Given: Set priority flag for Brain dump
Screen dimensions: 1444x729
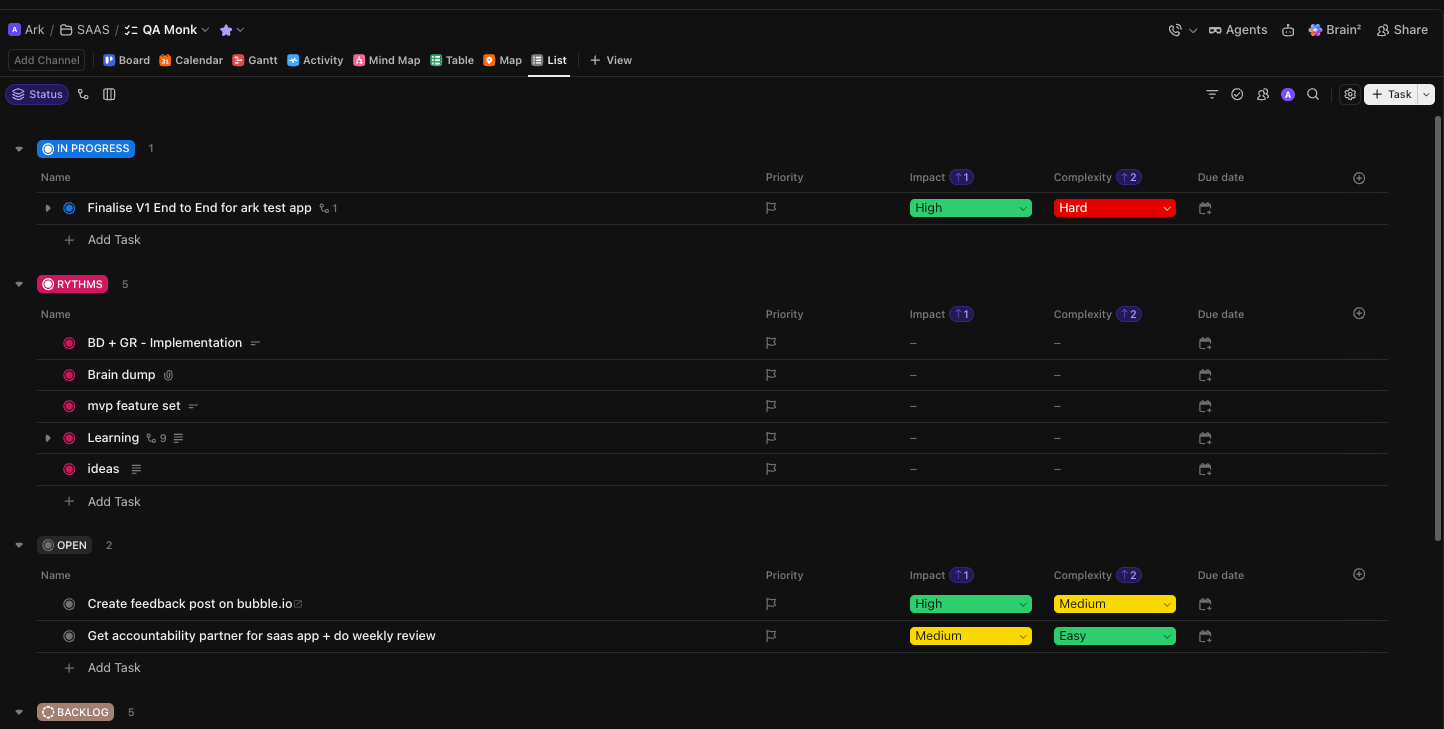Looking at the screenshot, I should 771,375.
